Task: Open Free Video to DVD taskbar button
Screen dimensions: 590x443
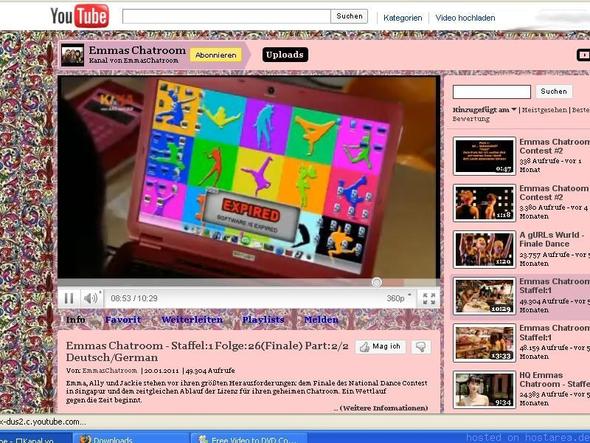Action: (x=249, y=439)
